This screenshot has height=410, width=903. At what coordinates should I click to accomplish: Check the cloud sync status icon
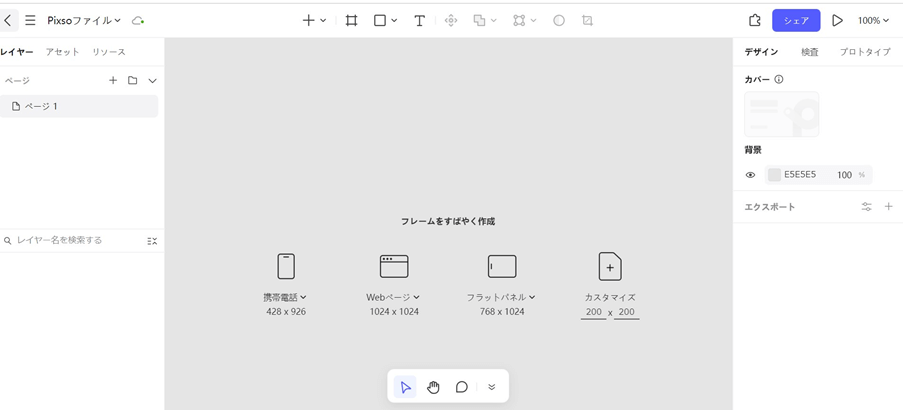click(138, 21)
